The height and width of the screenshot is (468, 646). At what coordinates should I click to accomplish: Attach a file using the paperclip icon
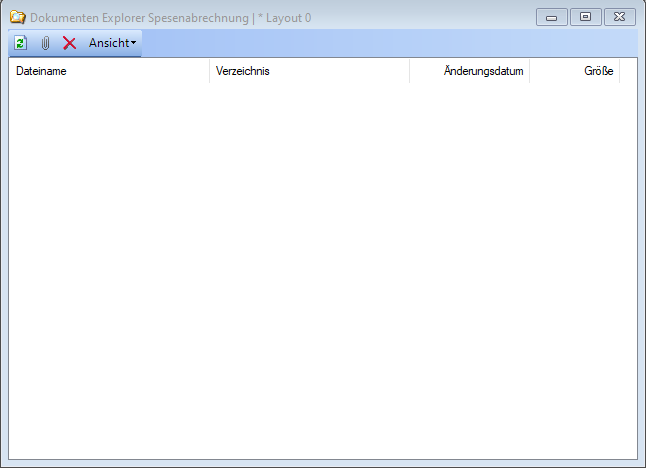tap(45, 43)
